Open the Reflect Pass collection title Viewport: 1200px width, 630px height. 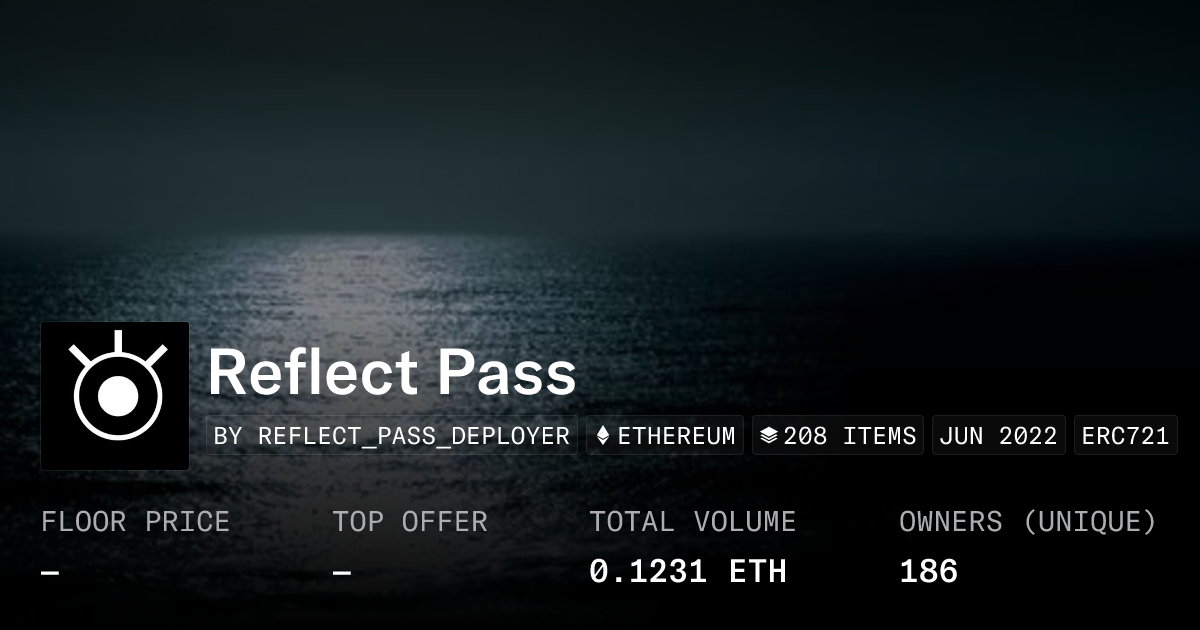tap(391, 373)
